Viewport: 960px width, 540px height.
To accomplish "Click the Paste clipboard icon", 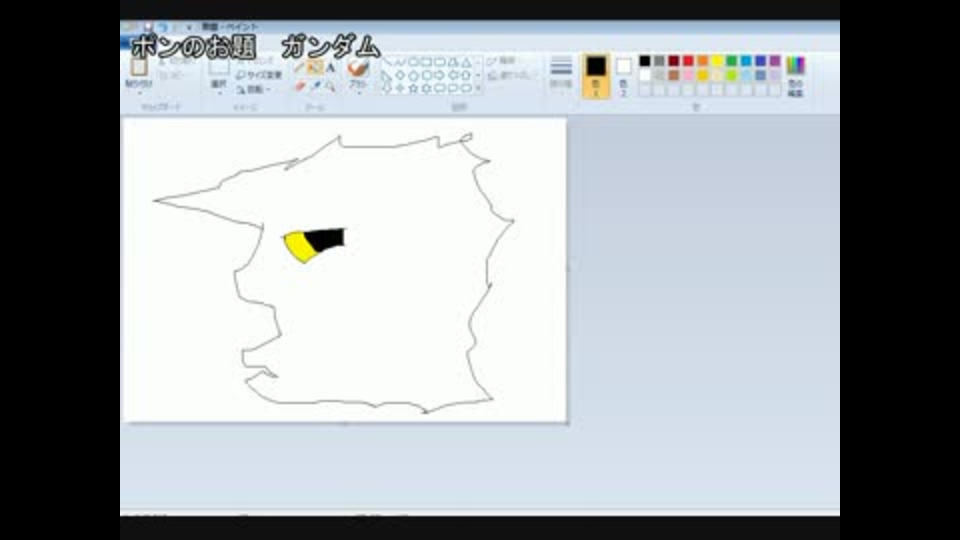I will [x=139, y=67].
